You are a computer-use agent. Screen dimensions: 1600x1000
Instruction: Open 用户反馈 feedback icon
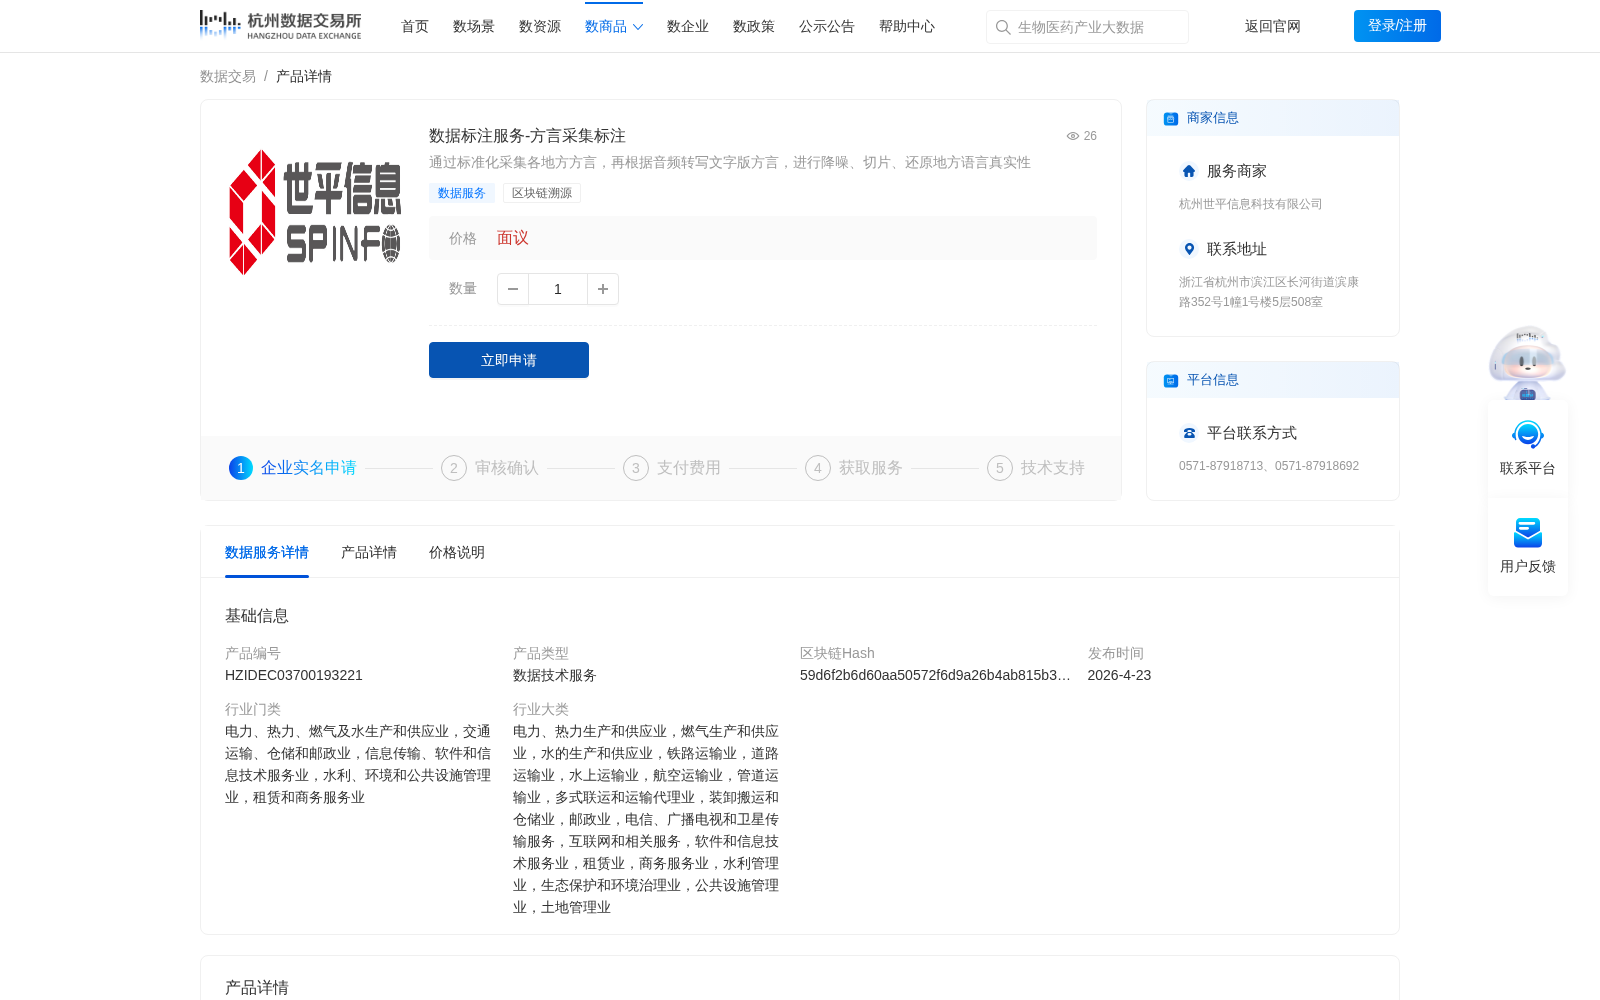[1527, 532]
